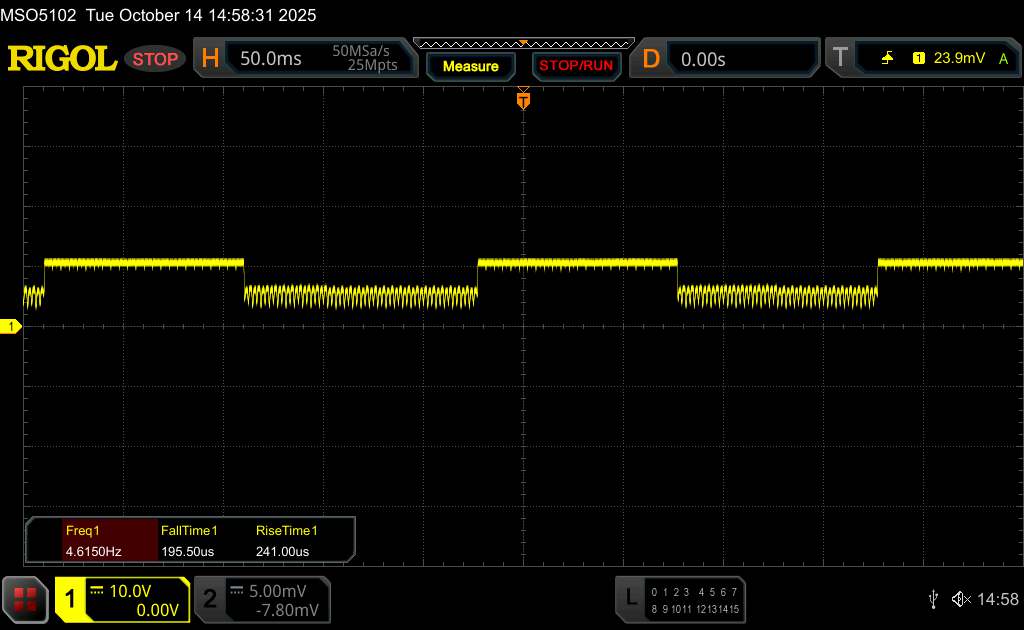This screenshot has height=630, width=1024.
Task: Select the orange D delay icon
Action: 651,59
